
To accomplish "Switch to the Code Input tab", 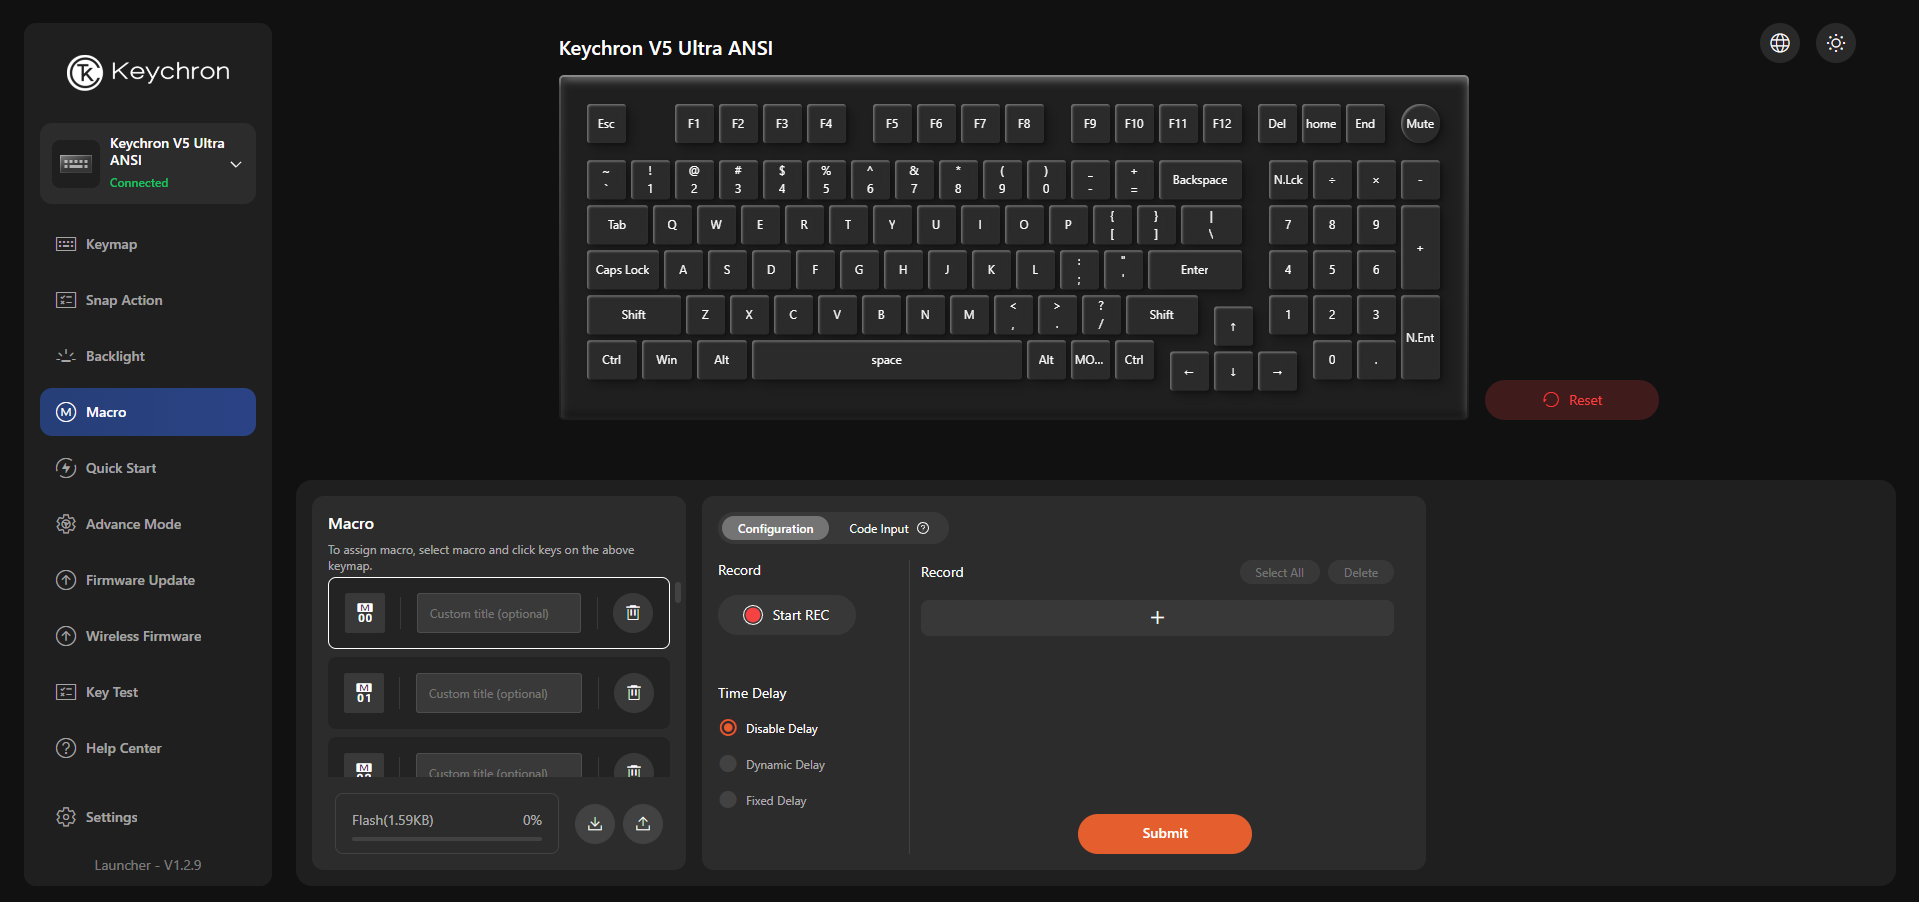I will pyautogui.click(x=879, y=528).
